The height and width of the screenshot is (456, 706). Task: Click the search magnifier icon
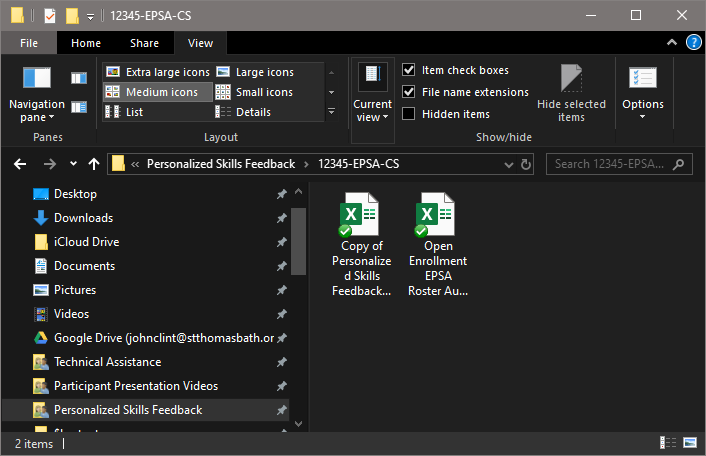pyautogui.click(x=678, y=164)
